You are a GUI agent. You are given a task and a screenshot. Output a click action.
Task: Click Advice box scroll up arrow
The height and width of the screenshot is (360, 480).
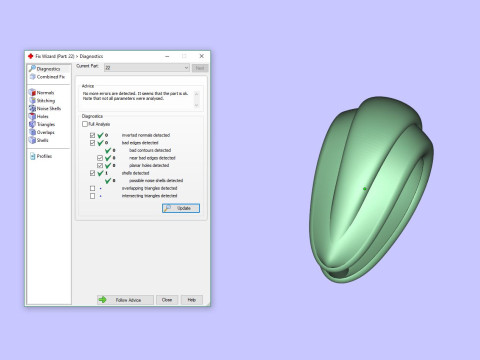pos(196,94)
